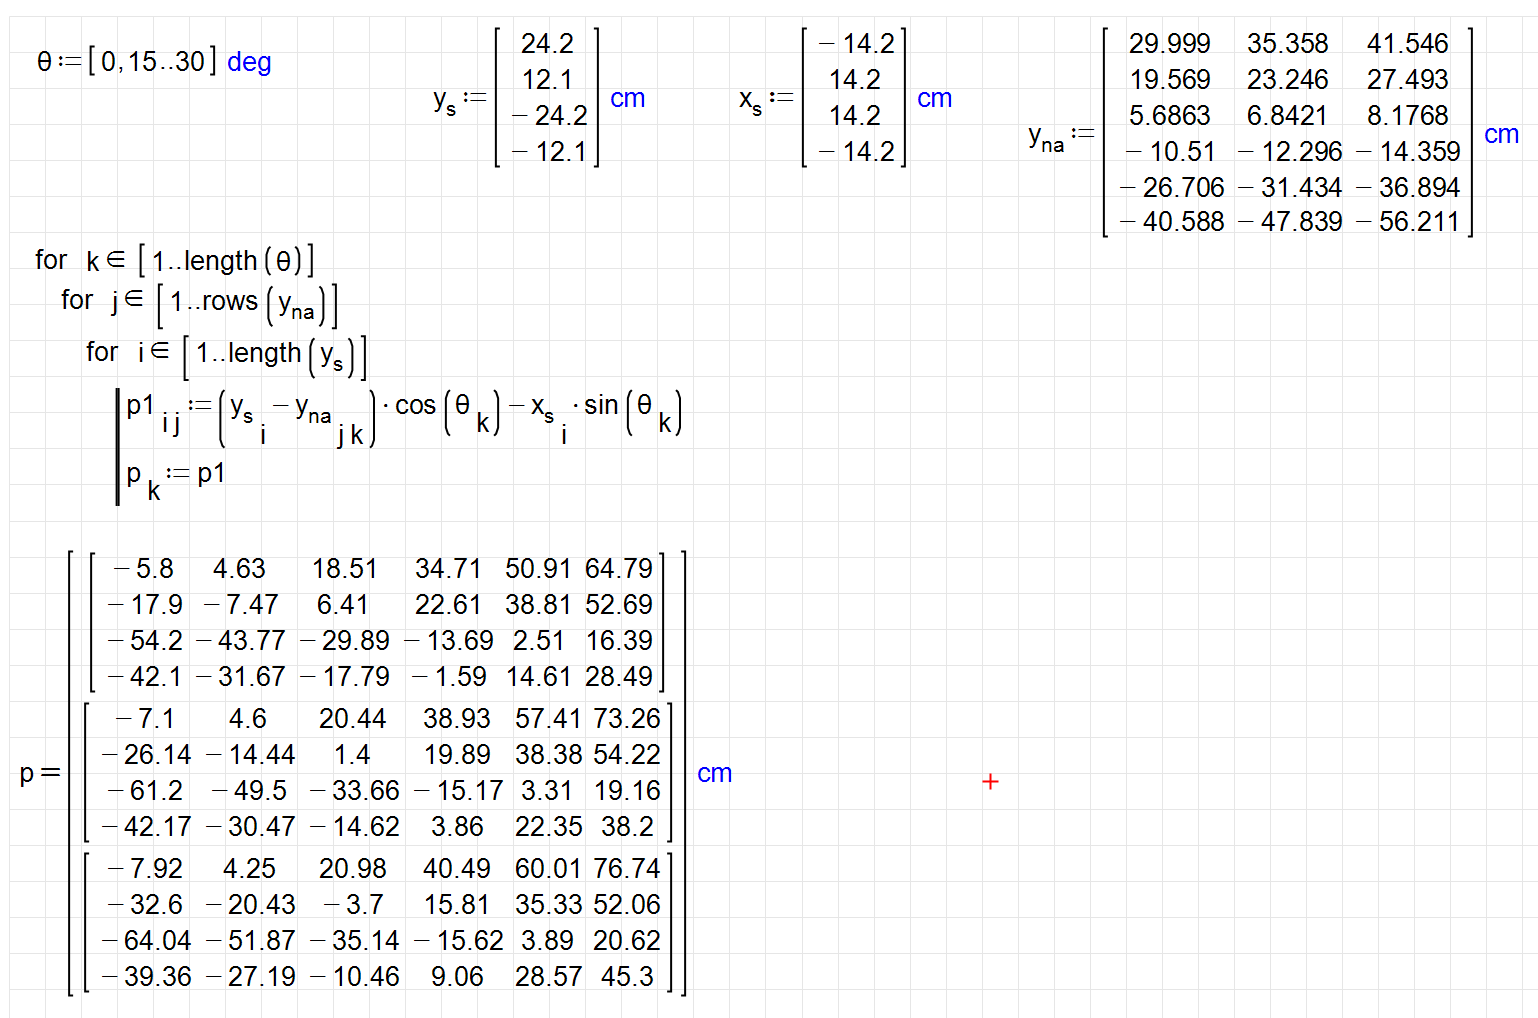
Task: Click value 64.79 in first result matrix
Action: point(618,568)
